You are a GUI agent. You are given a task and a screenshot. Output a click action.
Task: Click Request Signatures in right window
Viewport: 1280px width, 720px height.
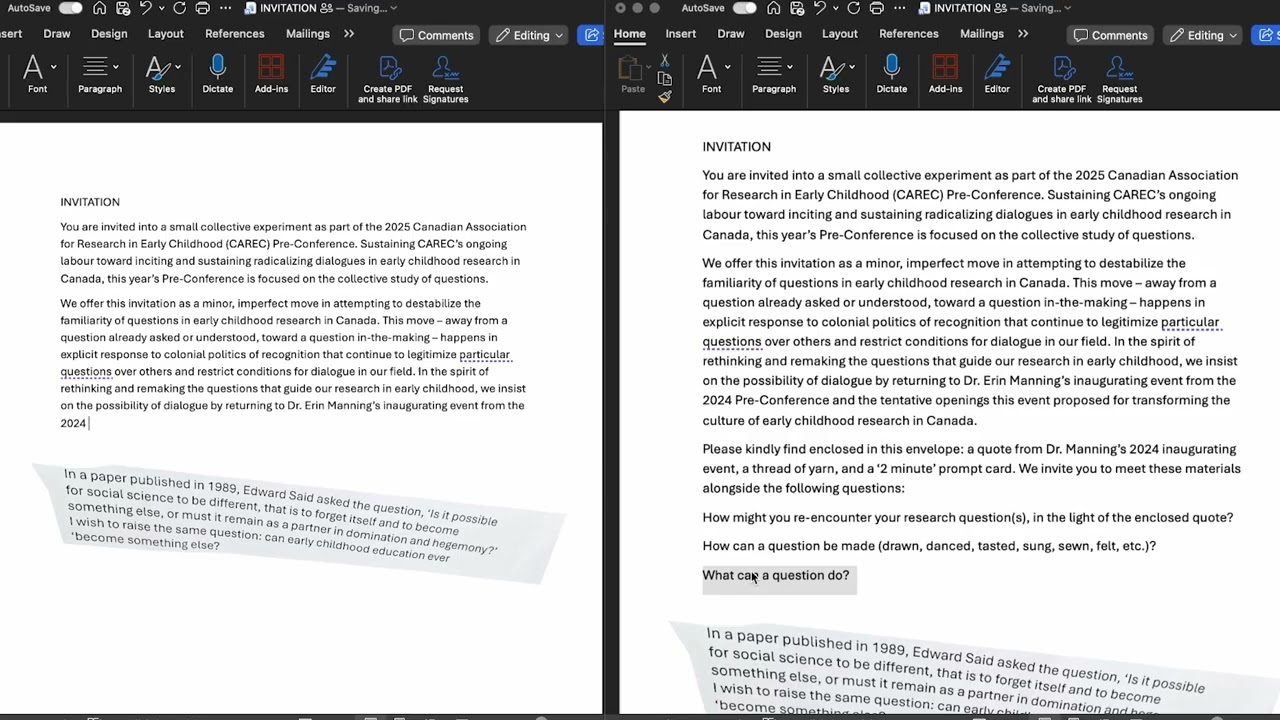[1120, 78]
